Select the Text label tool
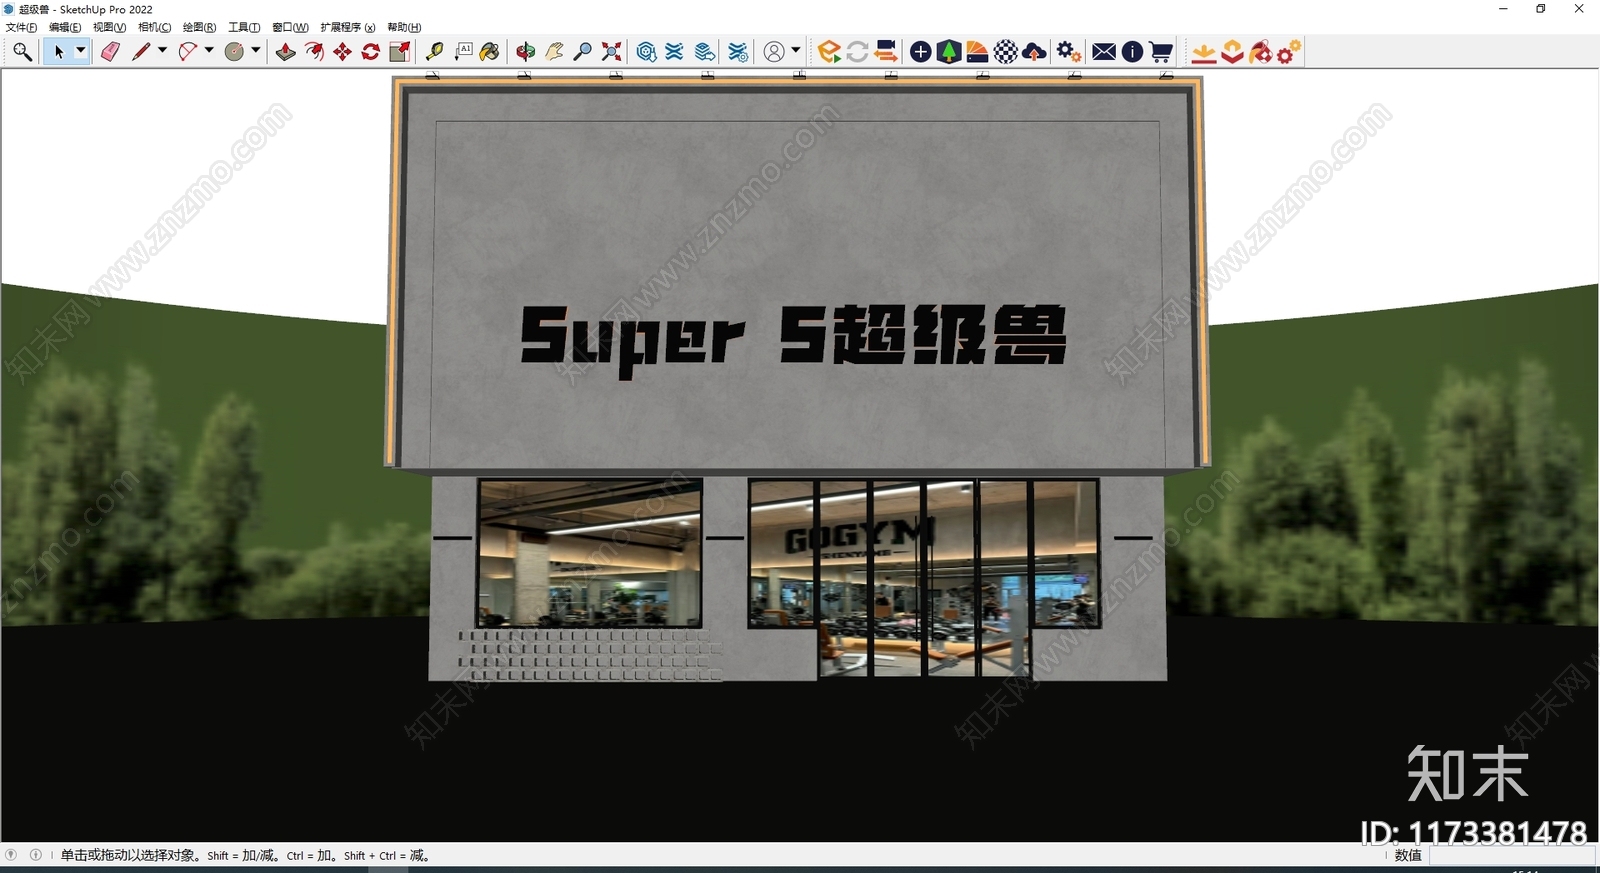 (462, 52)
